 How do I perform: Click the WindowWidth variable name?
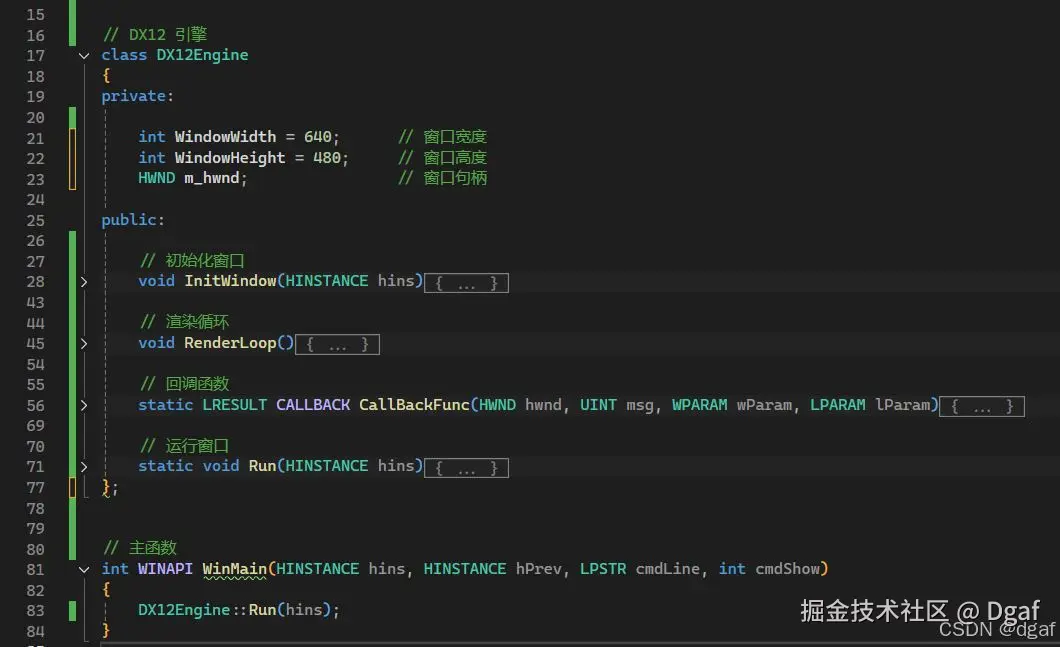(225, 137)
